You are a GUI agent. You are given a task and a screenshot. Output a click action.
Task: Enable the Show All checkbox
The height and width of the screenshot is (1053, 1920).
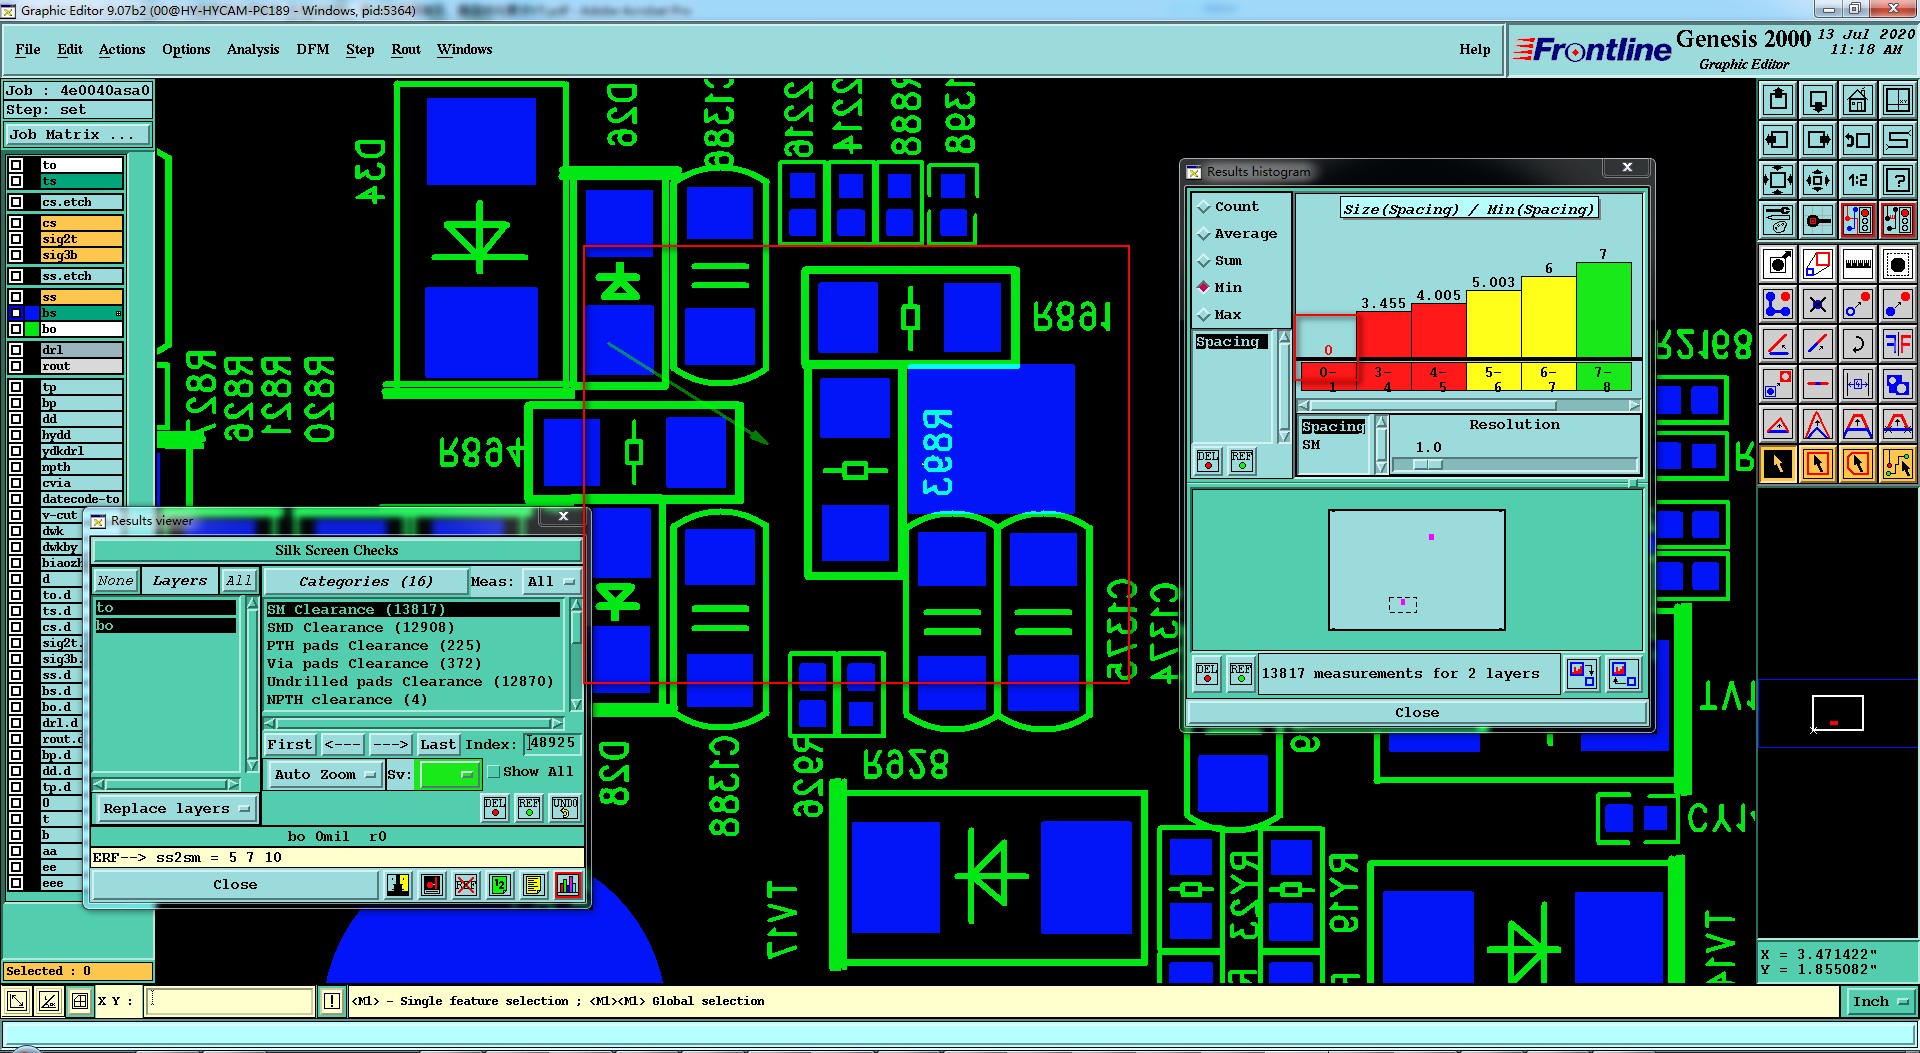pos(493,772)
